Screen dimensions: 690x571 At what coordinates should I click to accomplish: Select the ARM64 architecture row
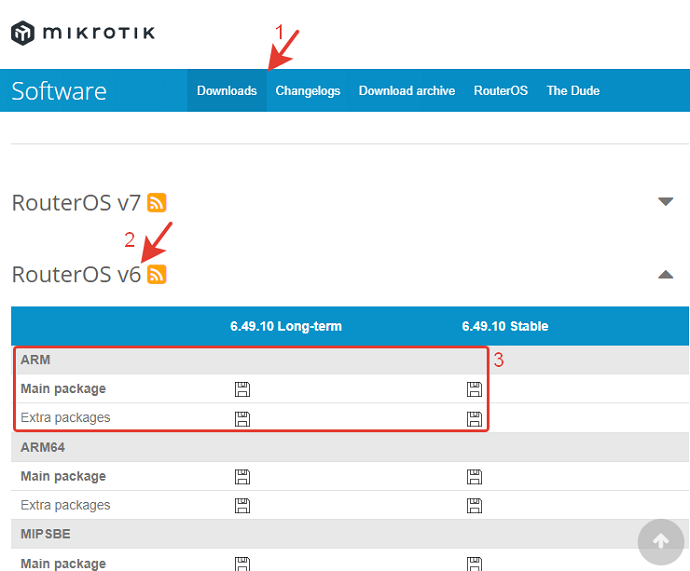pyautogui.click(x=350, y=447)
